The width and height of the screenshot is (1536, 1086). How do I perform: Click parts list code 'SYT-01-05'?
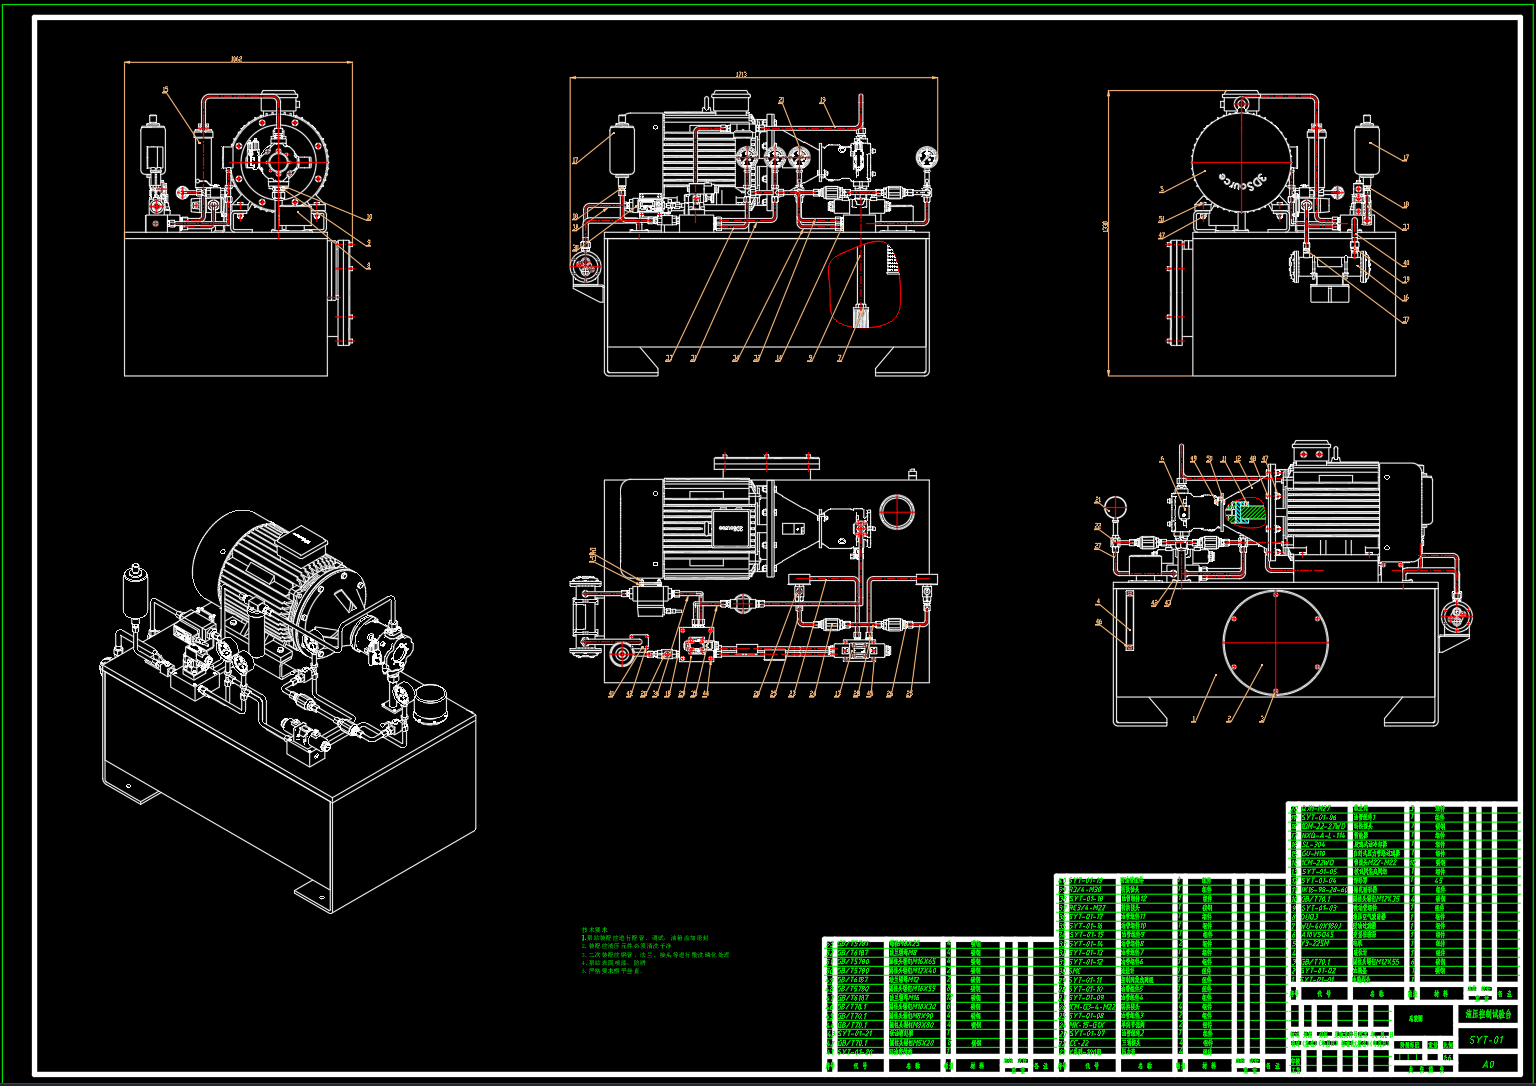click(1320, 871)
